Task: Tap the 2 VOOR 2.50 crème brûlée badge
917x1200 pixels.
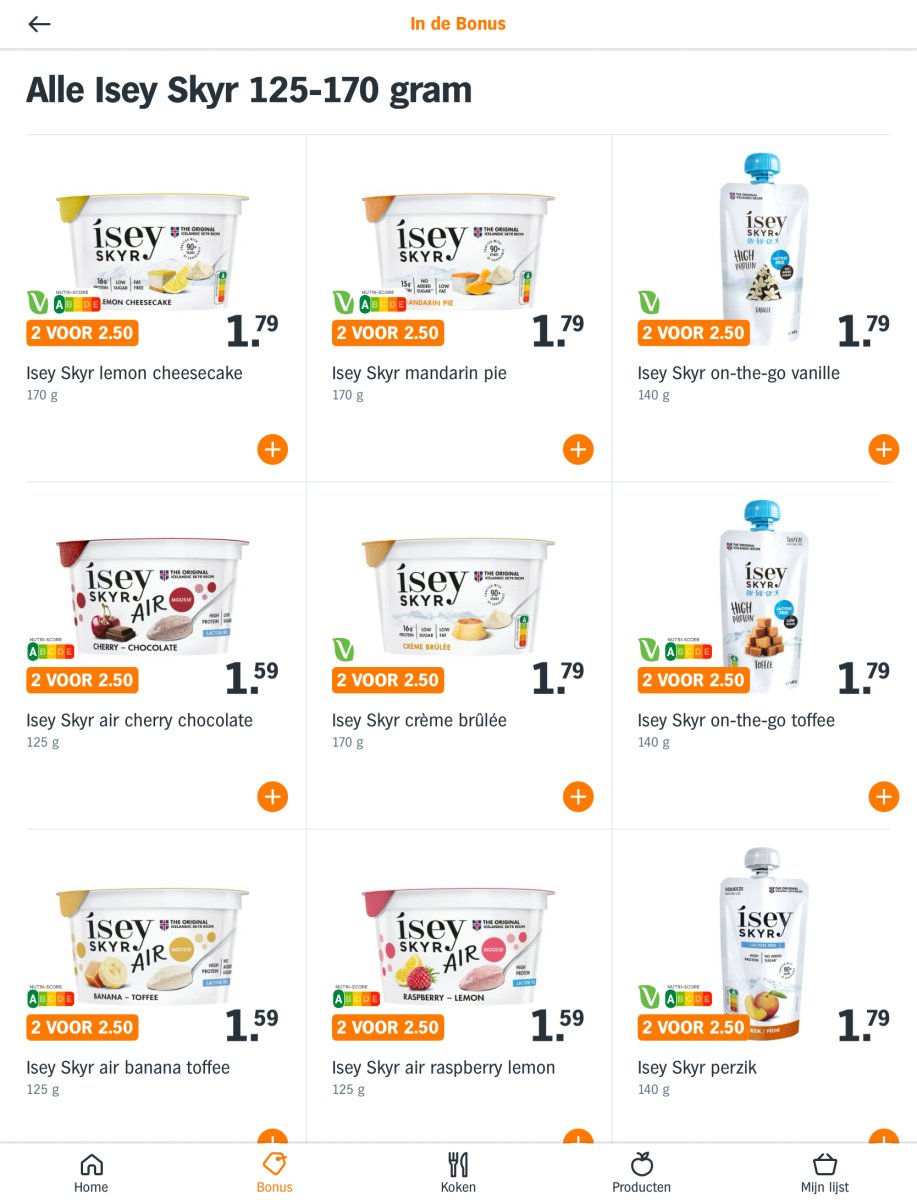Action: pos(388,680)
